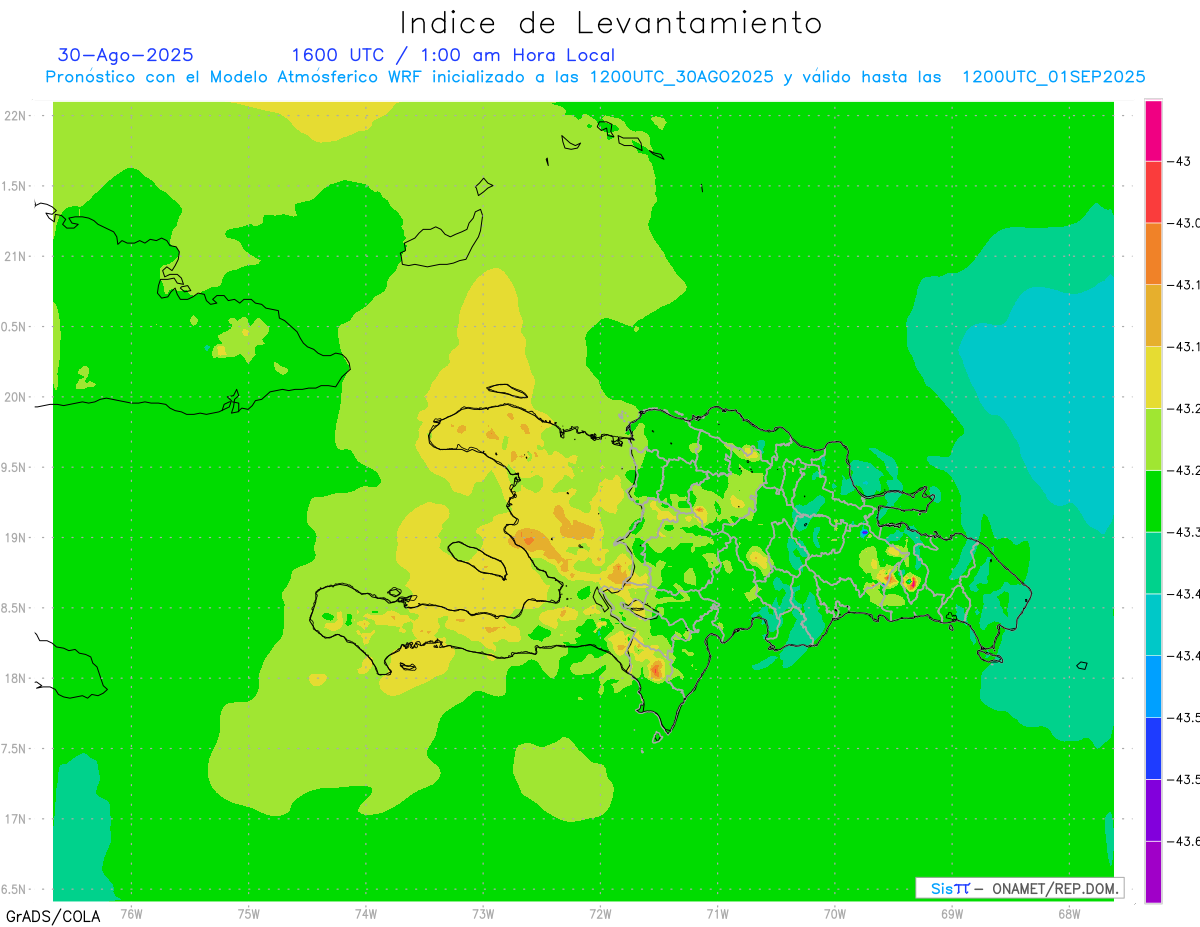This screenshot has width=1200, height=927.
Task: Pick the orange swatch in the color legend
Action: pos(1153,254)
